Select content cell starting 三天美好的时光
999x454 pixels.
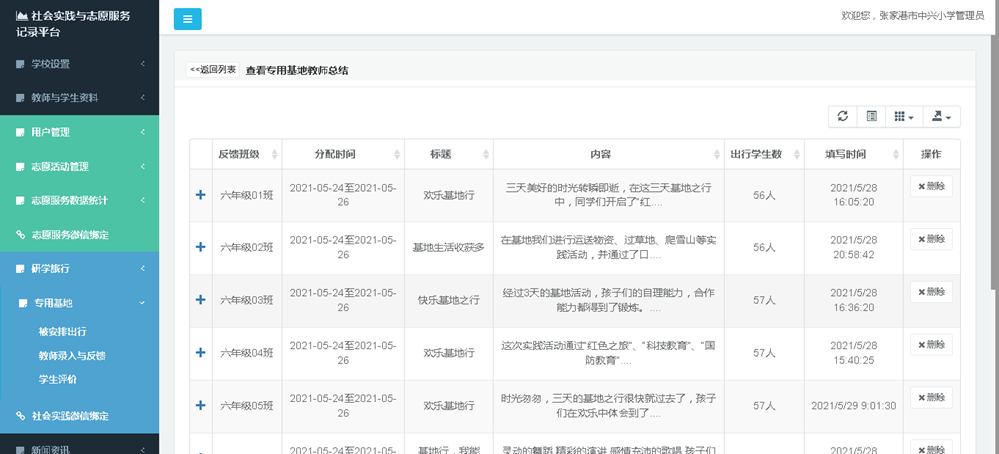tap(608, 195)
